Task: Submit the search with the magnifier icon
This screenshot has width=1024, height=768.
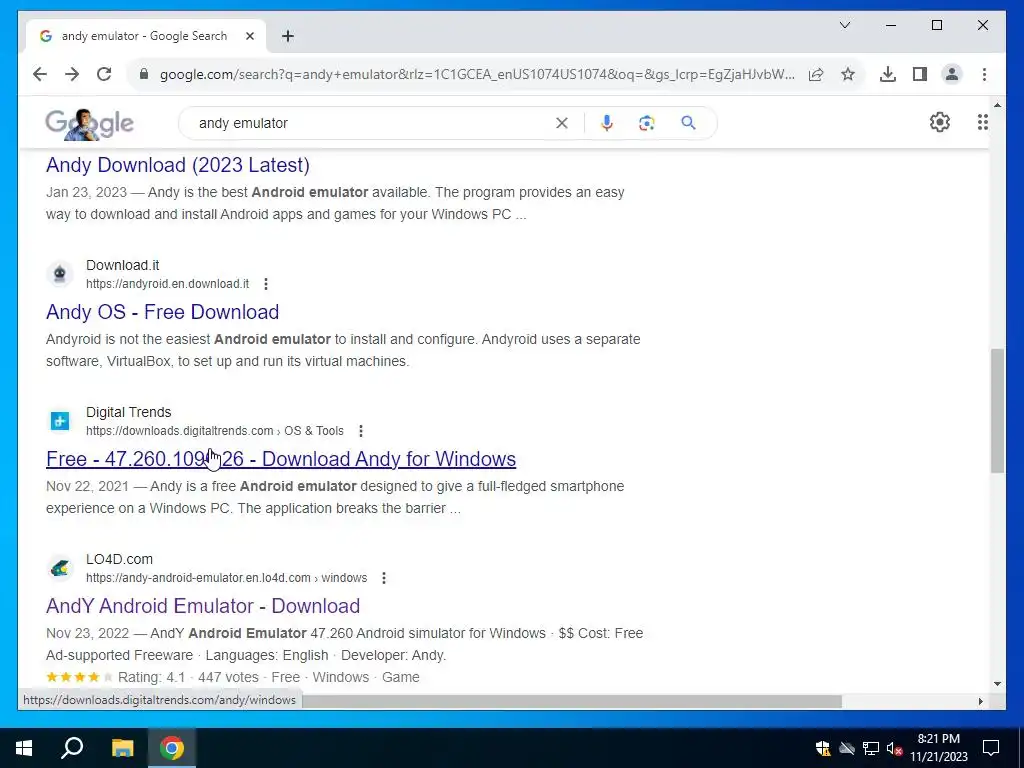Action: click(688, 123)
